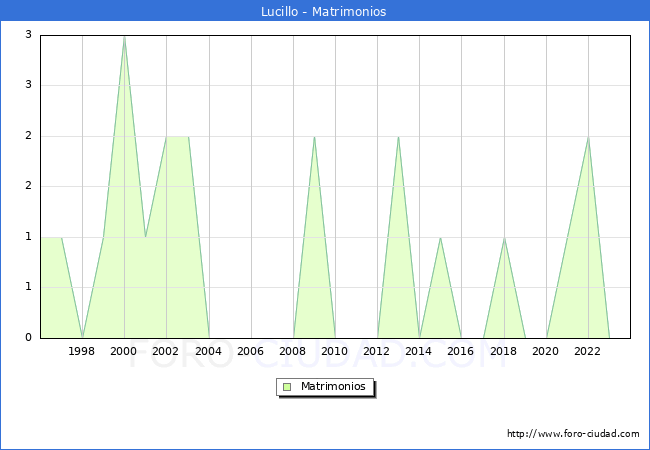Screen dimensions: 650x450
Task: Select the 2009 peak on the chart
Action: (x=314, y=137)
